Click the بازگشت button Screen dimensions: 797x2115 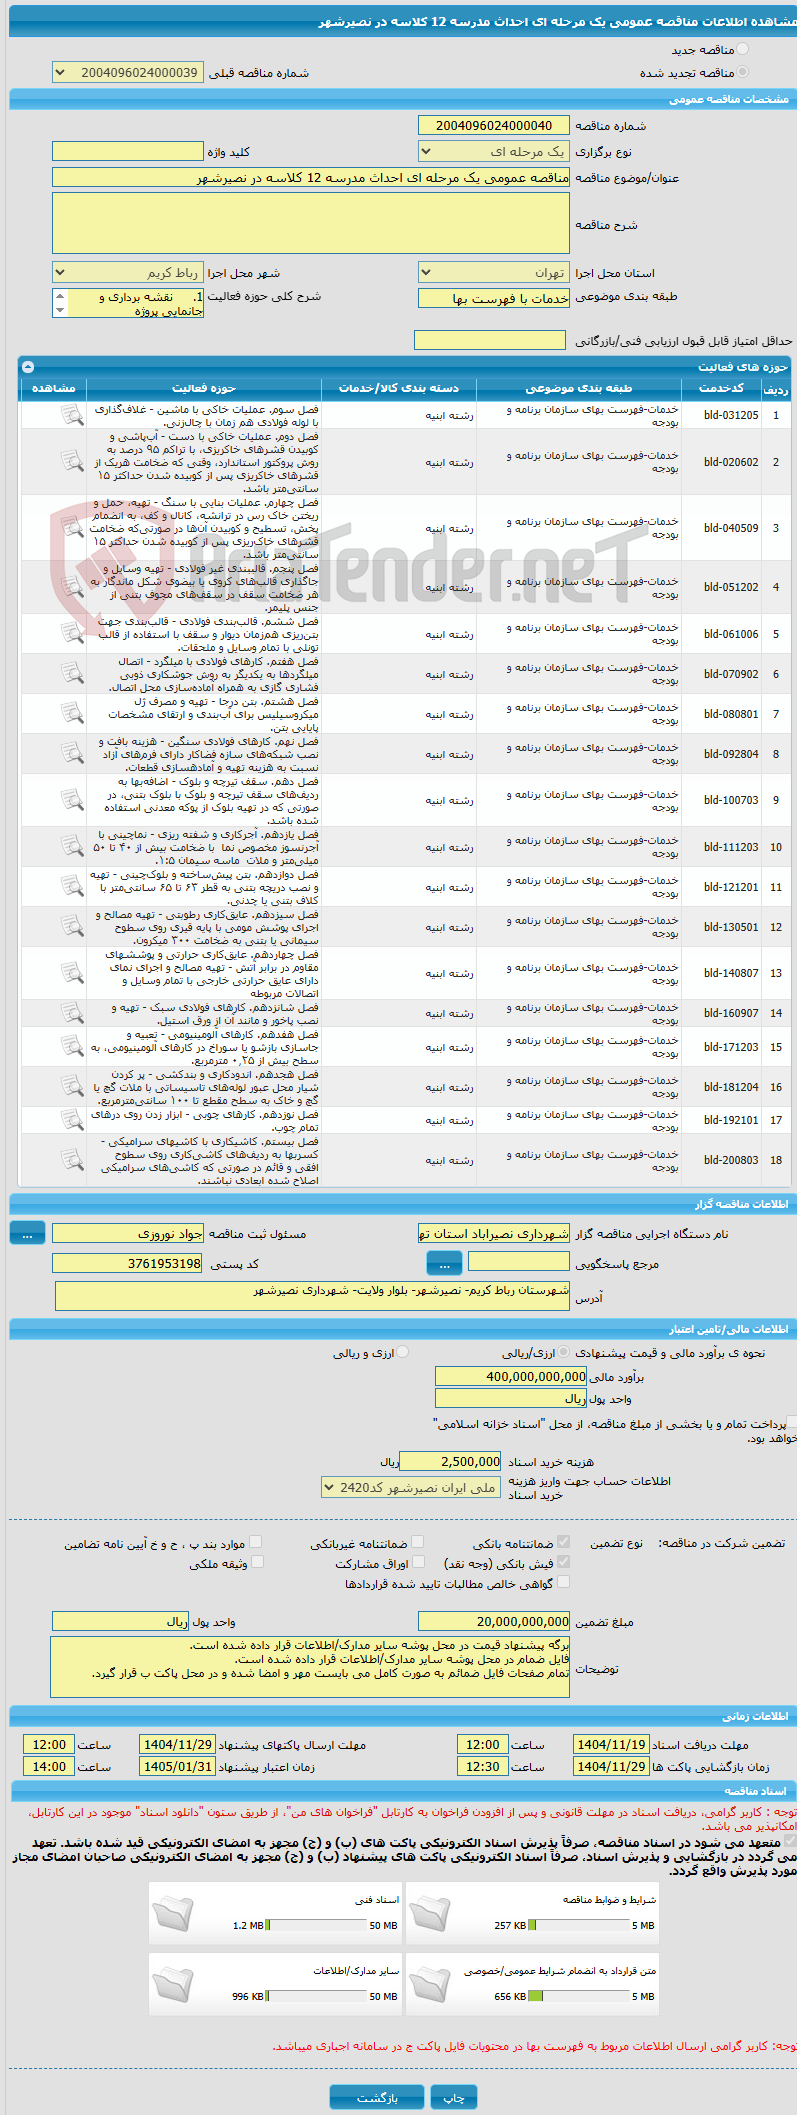click(377, 2097)
